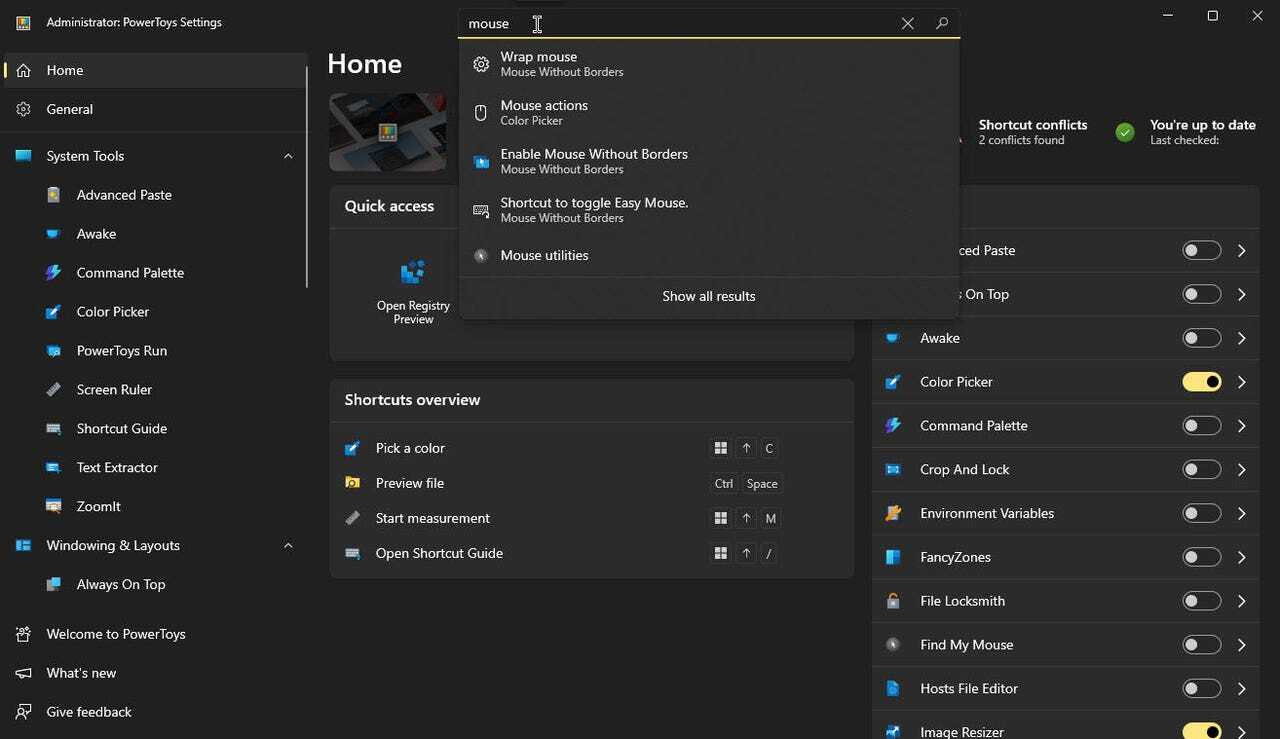This screenshot has width=1280, height=739.
Task: Turn on the Awake module toggle
Action: [x=1201, y=337]
